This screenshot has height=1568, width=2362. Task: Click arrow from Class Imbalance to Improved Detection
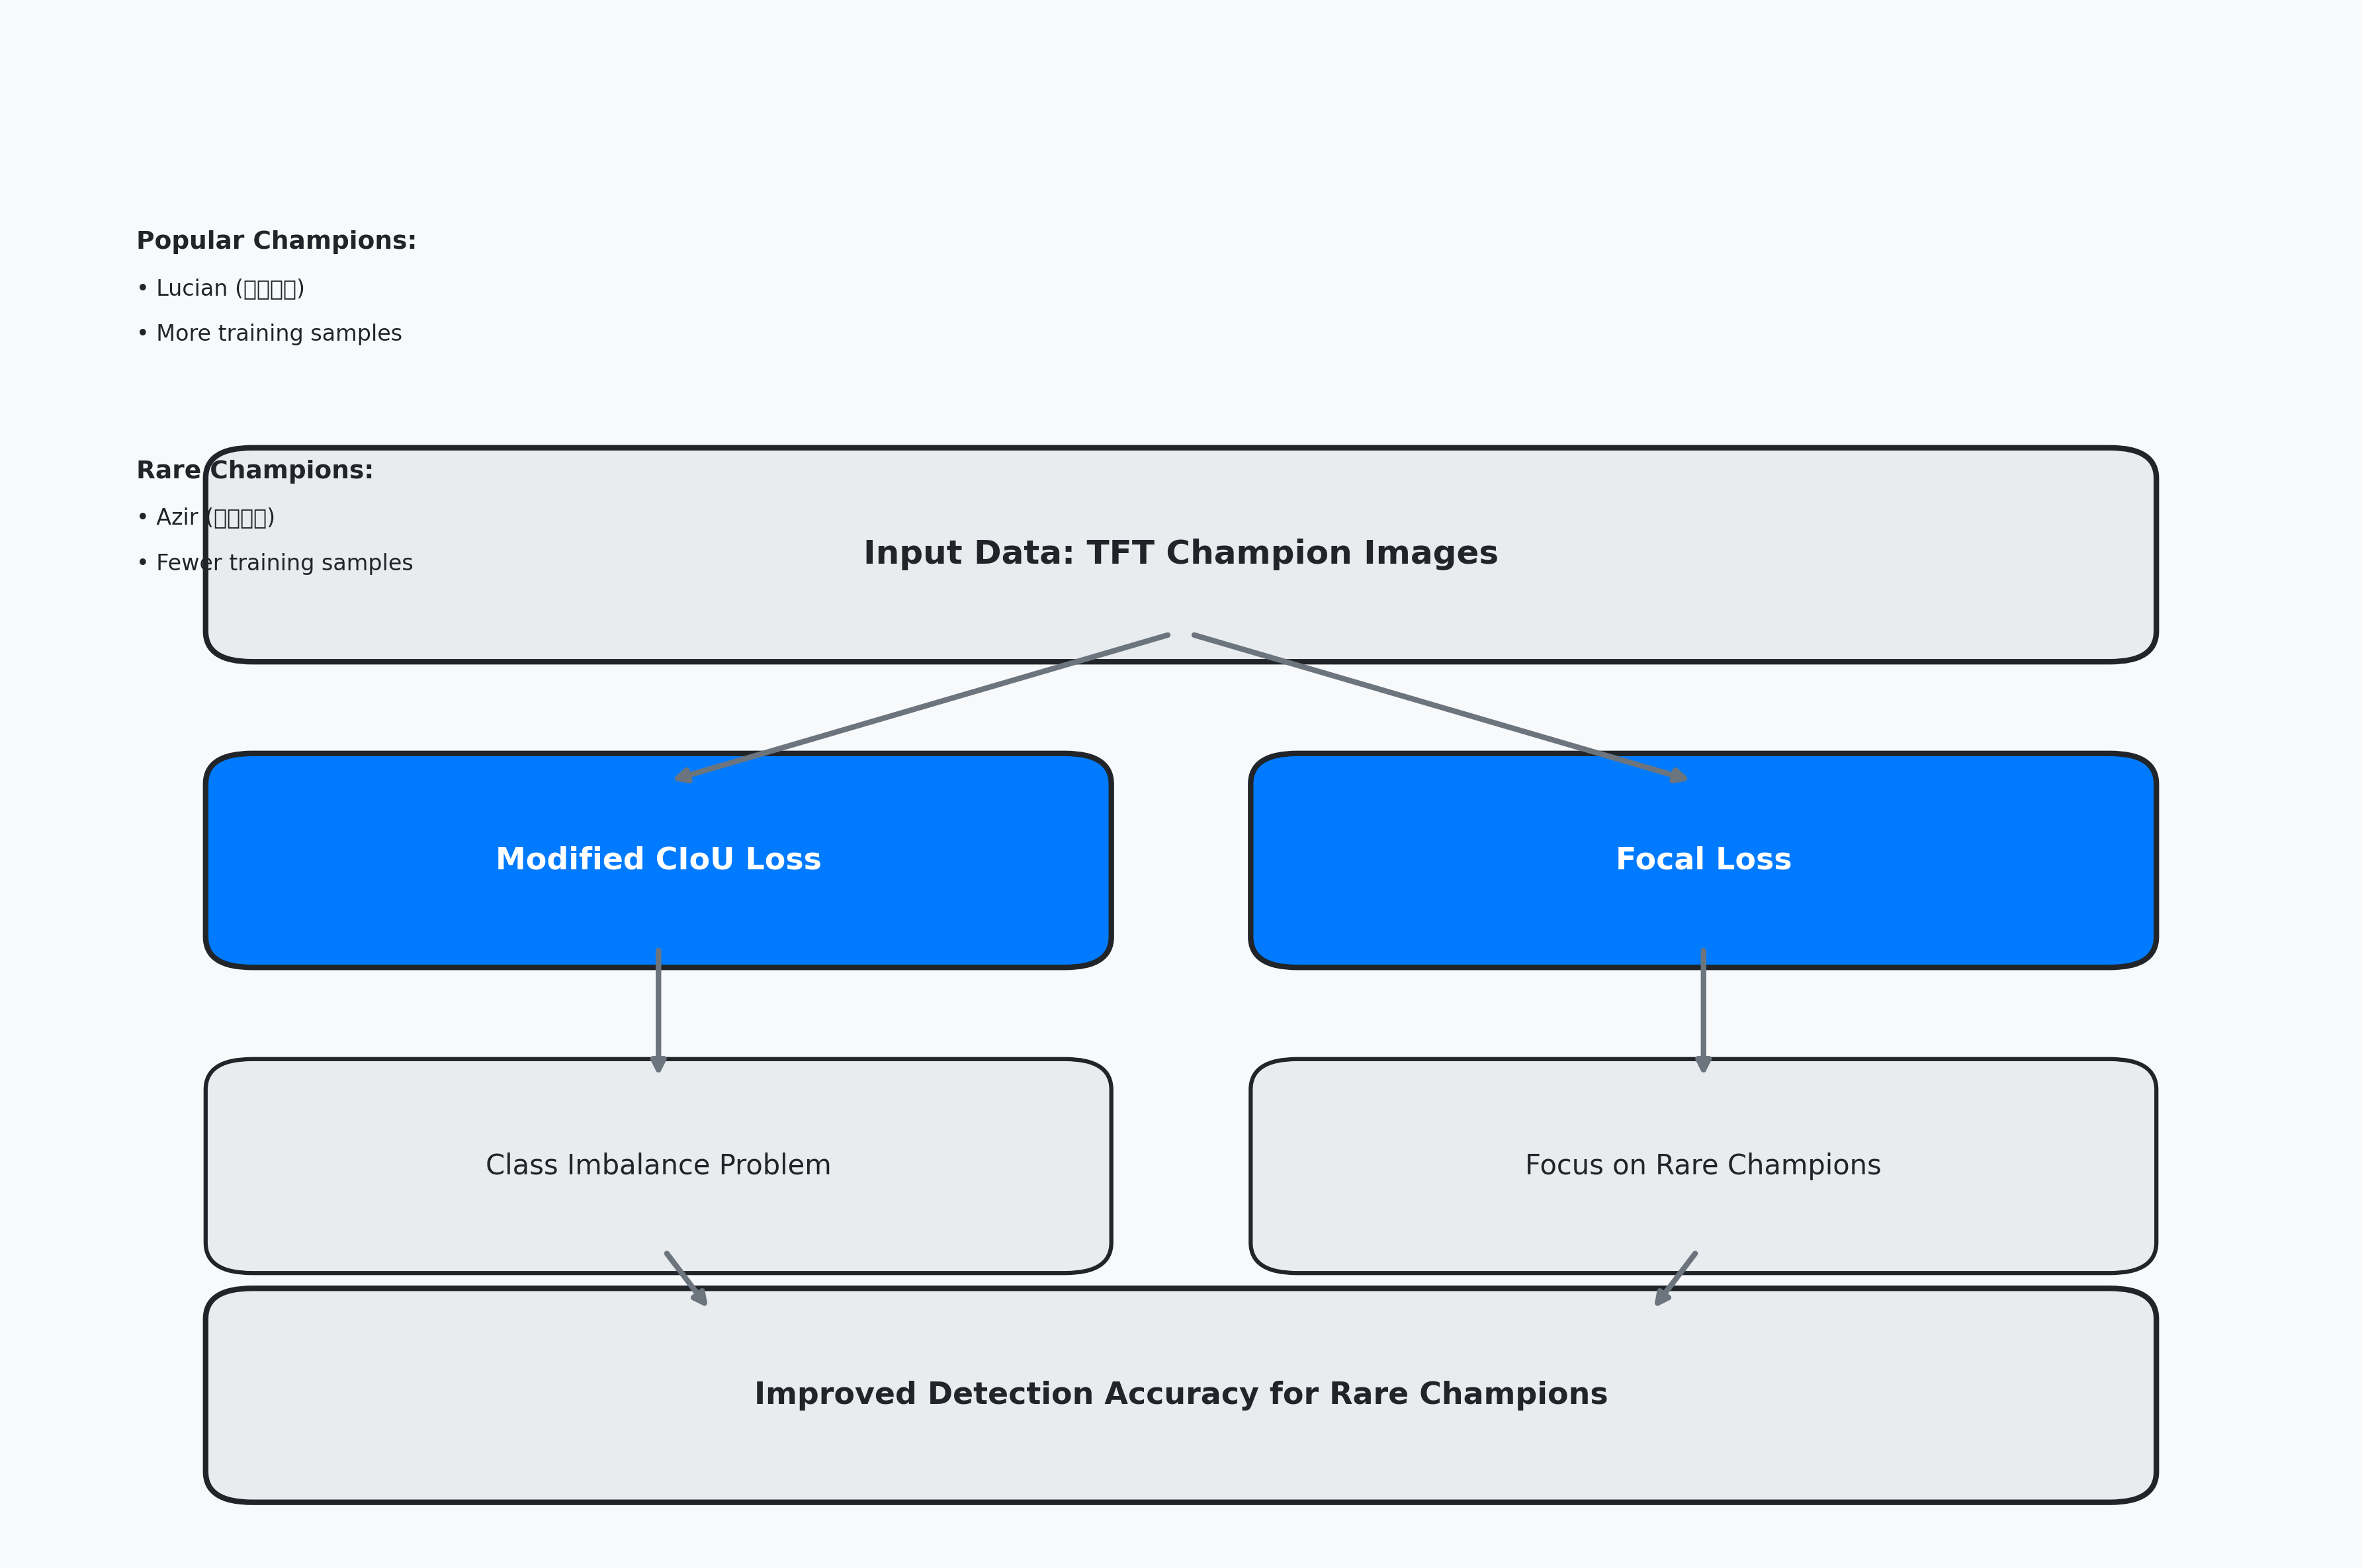tap(686, 1278)
